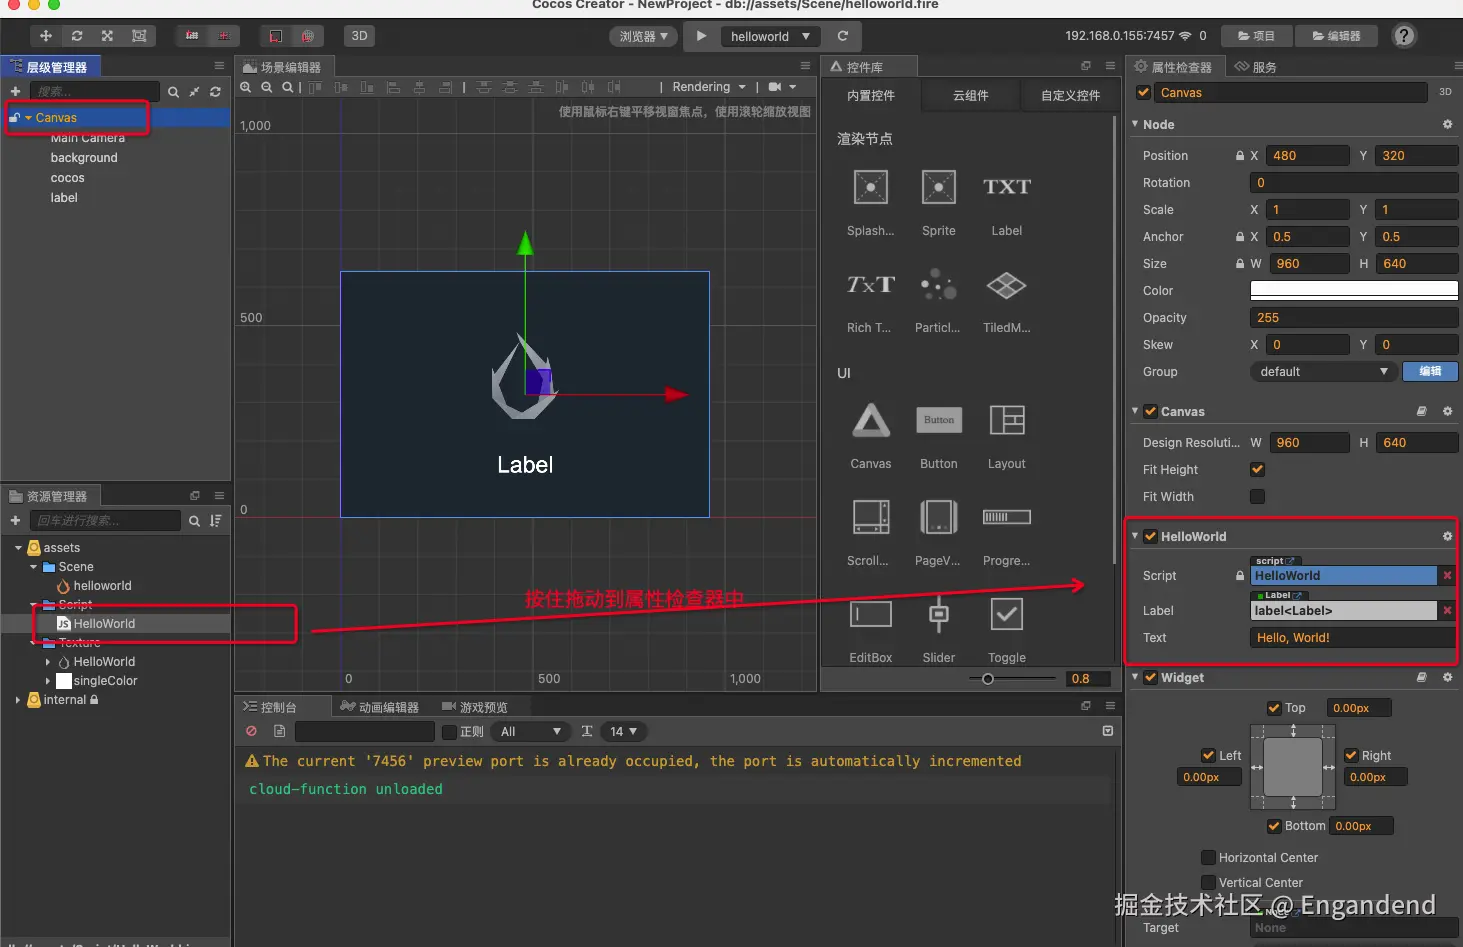This screenshot has height=947, width=1463.
Task: Zoom in the scene editor view
Action: coord(246,87)
